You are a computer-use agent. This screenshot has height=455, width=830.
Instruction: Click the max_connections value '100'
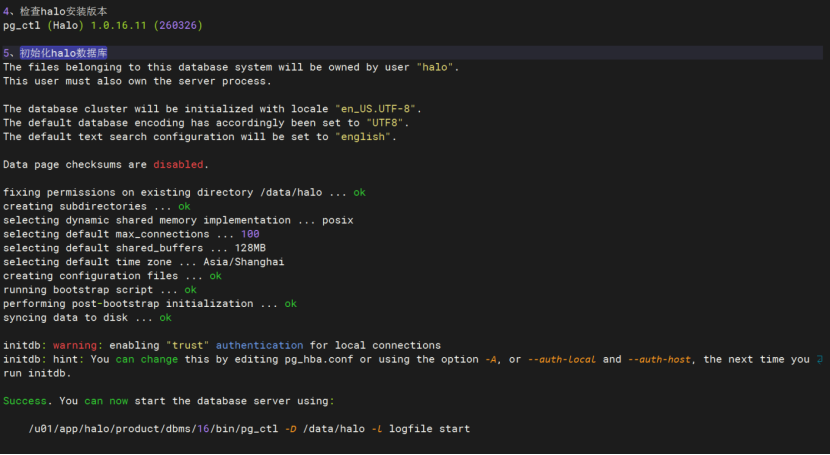(250, 234)
